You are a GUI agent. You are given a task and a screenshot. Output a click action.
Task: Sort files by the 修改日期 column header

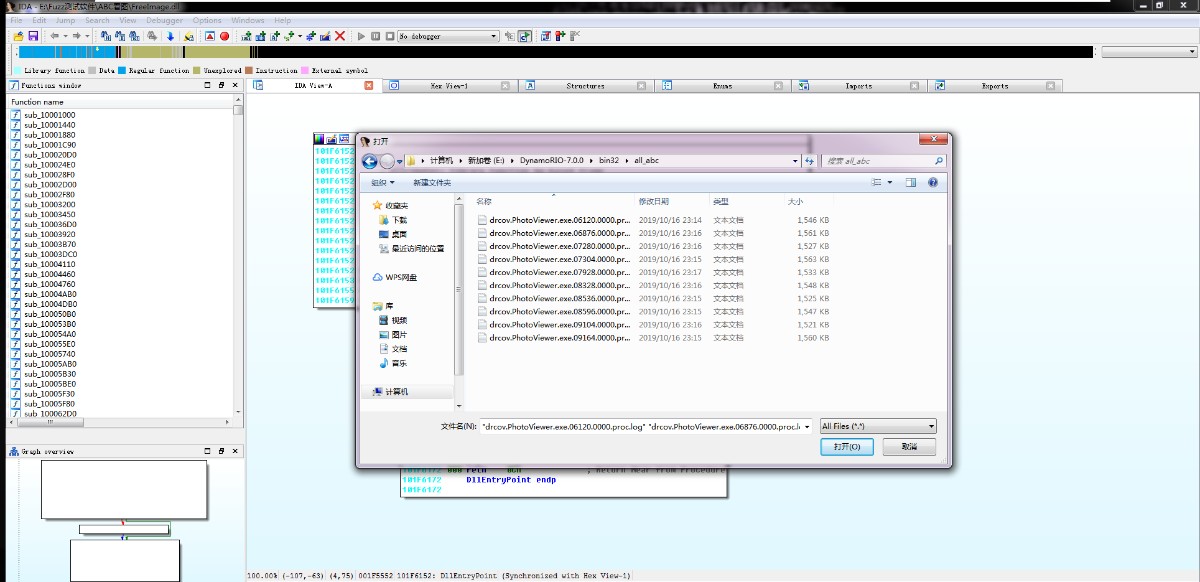click(653, 201)
